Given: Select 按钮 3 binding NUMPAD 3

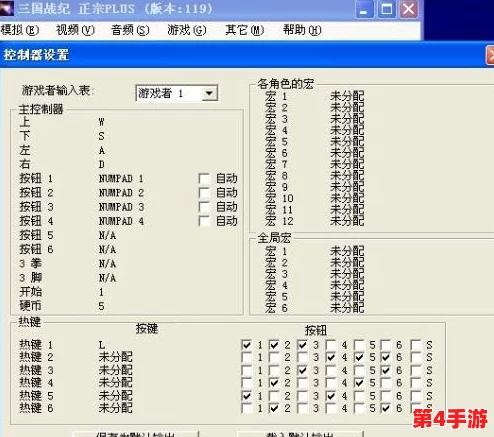Looking at the screenshot, I should 121,207.
